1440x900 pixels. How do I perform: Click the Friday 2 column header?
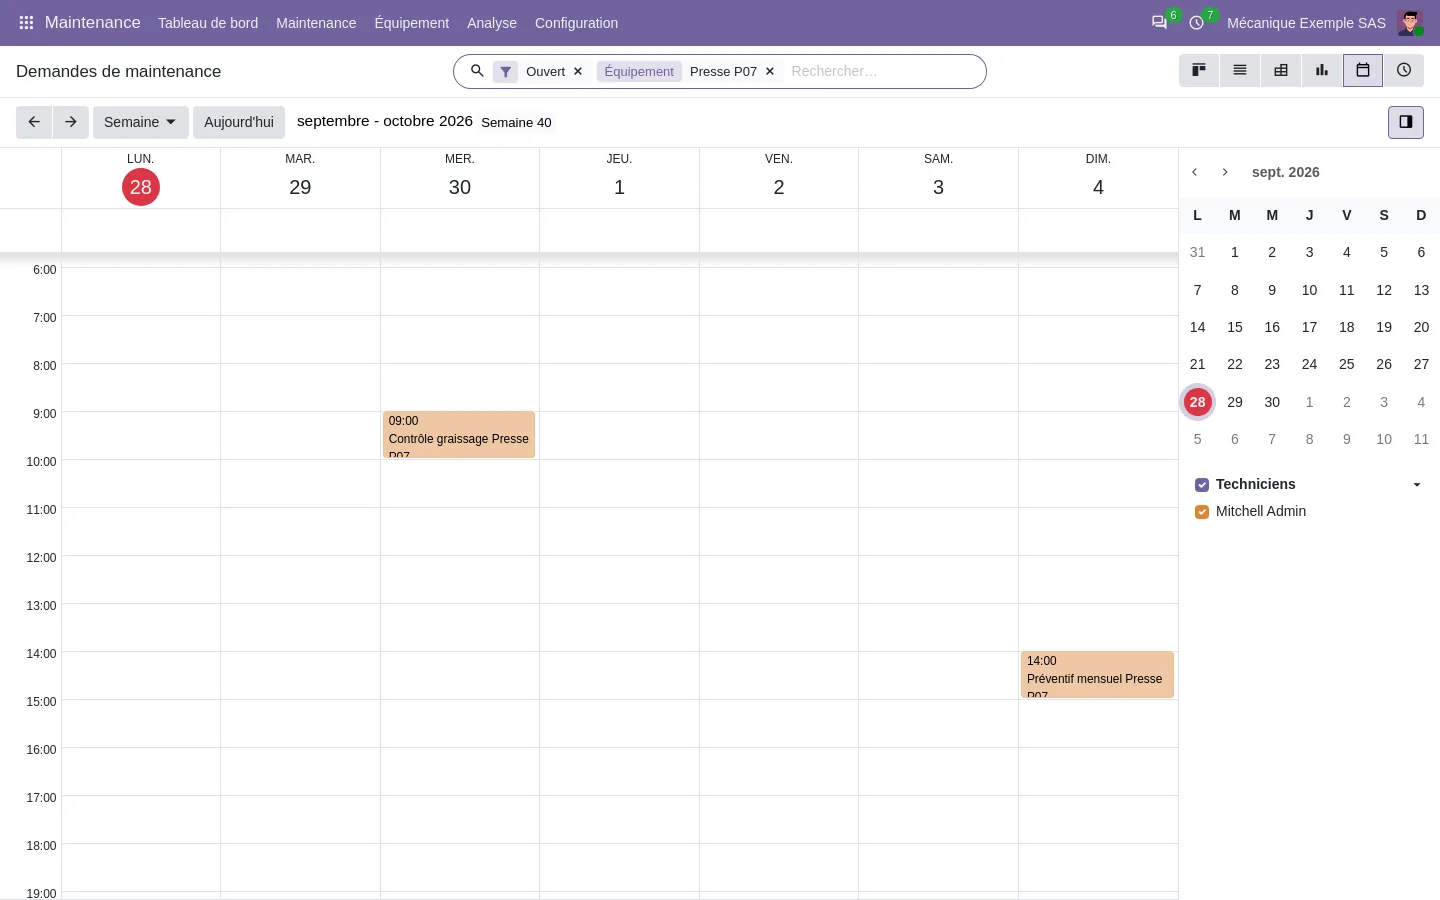point(779,178)
